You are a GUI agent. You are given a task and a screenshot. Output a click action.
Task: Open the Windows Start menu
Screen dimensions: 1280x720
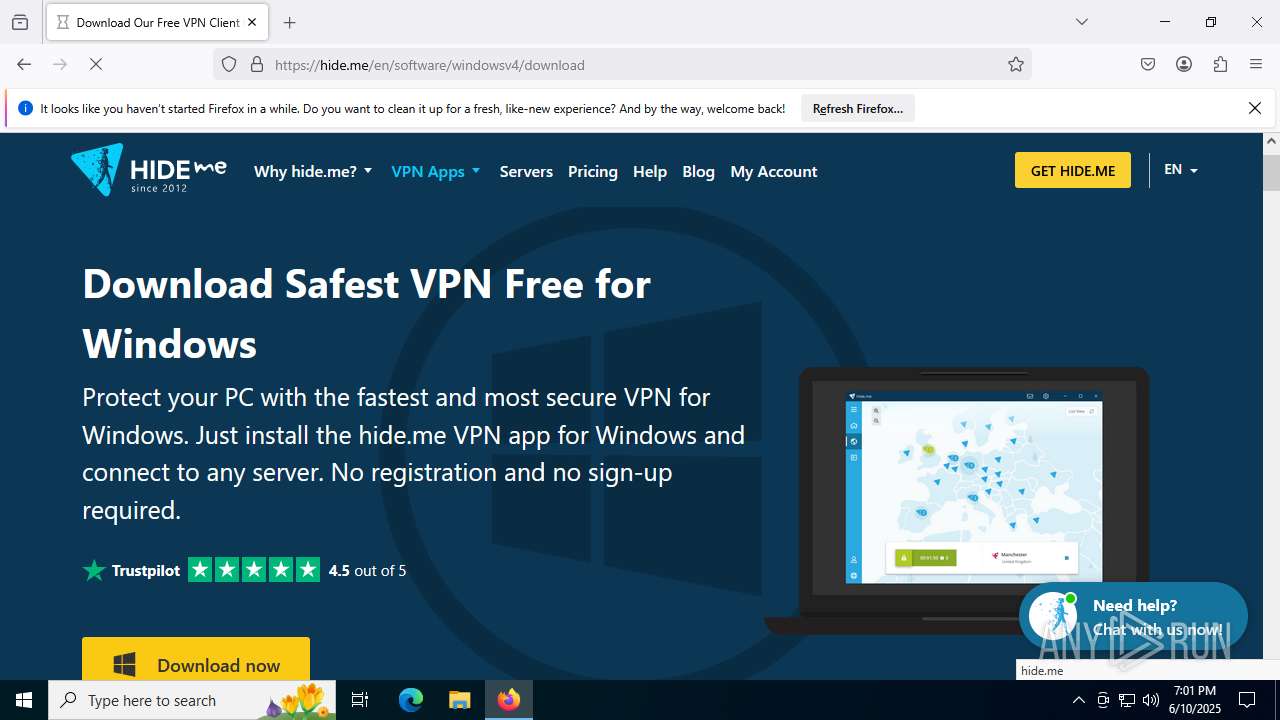(x=24, y=700)
